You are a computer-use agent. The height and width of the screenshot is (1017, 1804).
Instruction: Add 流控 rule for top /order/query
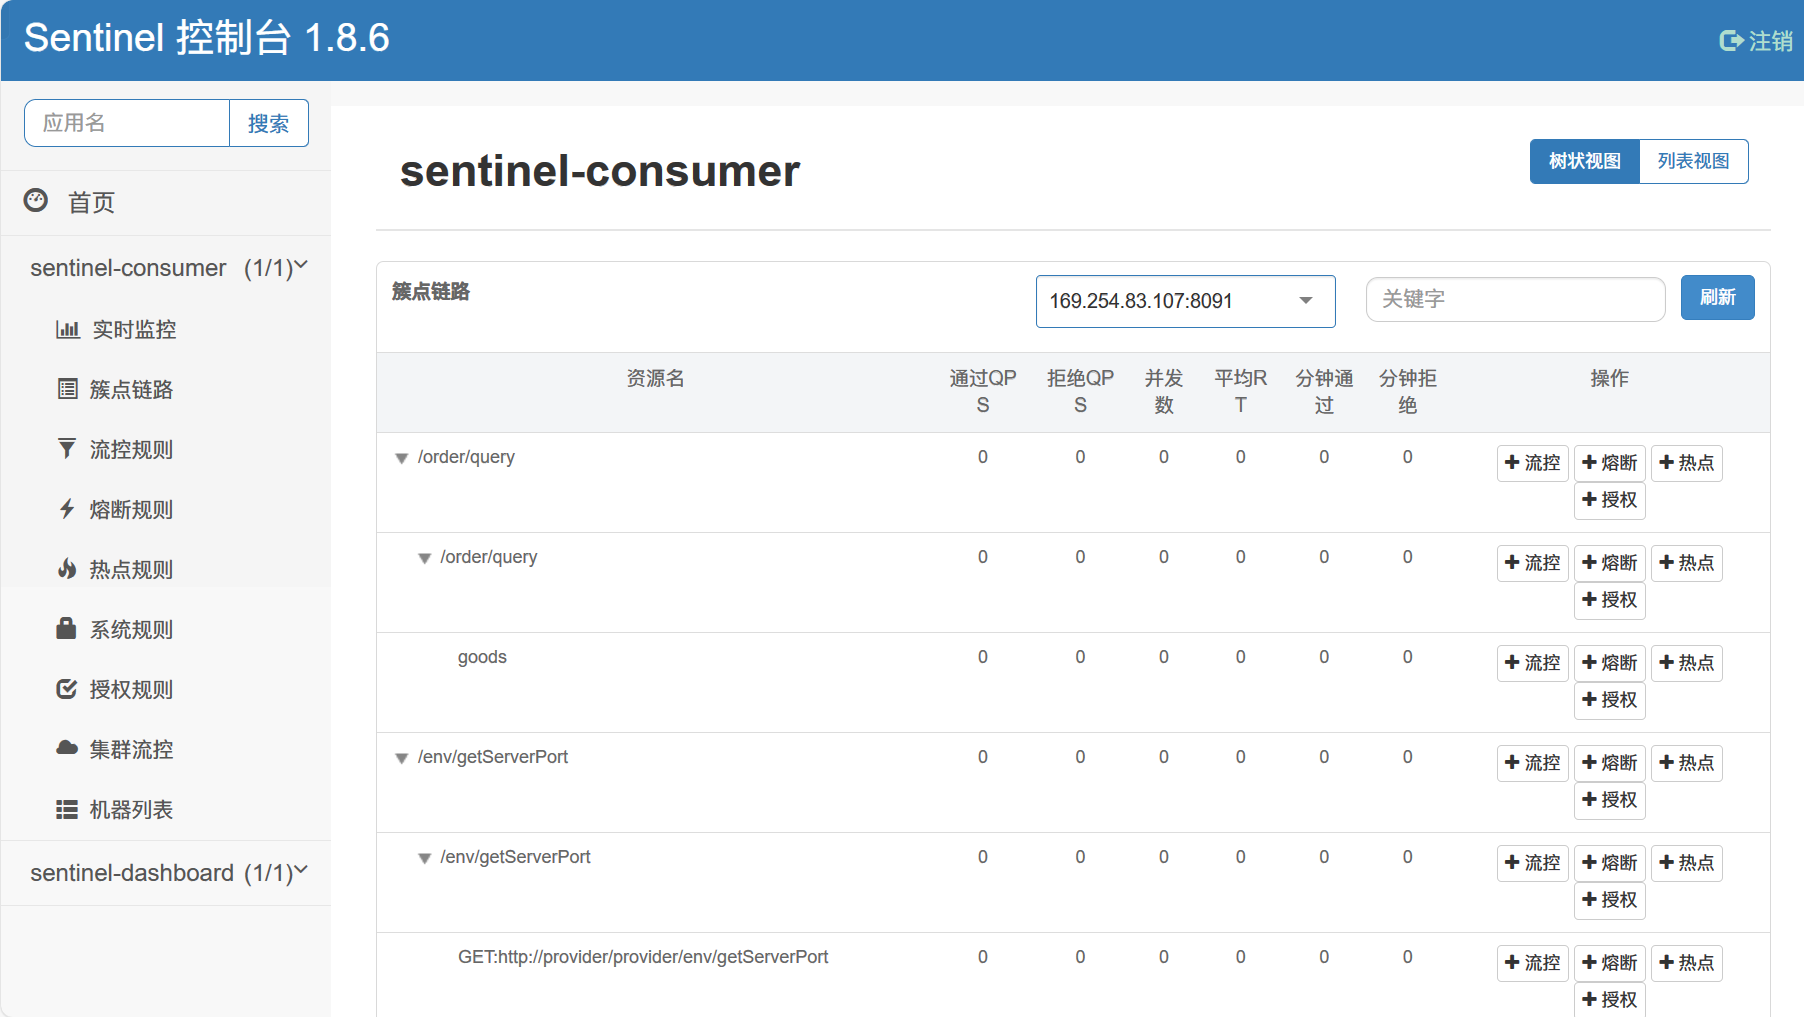coord(1532,463)
